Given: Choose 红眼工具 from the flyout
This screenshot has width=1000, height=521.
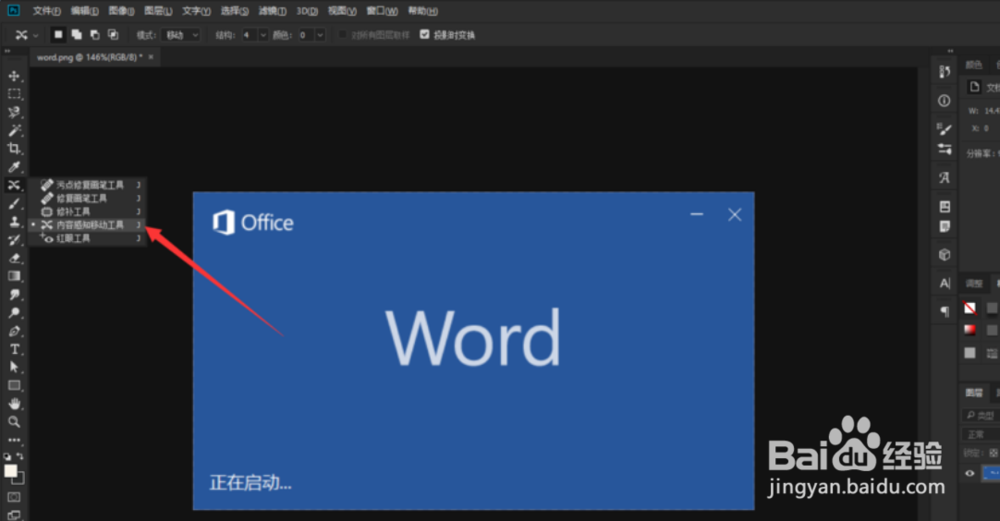Looking at the screenshot, I should click(87, 238).
